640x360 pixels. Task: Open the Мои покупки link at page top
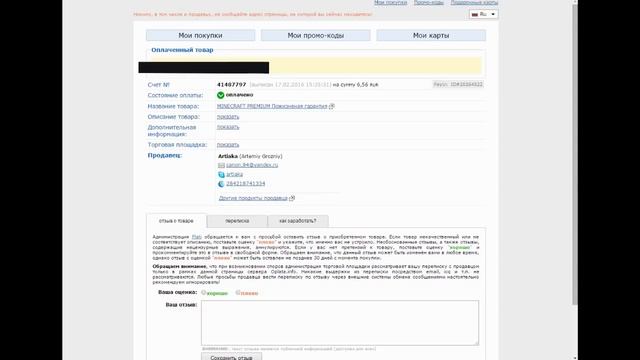point(391,3)
